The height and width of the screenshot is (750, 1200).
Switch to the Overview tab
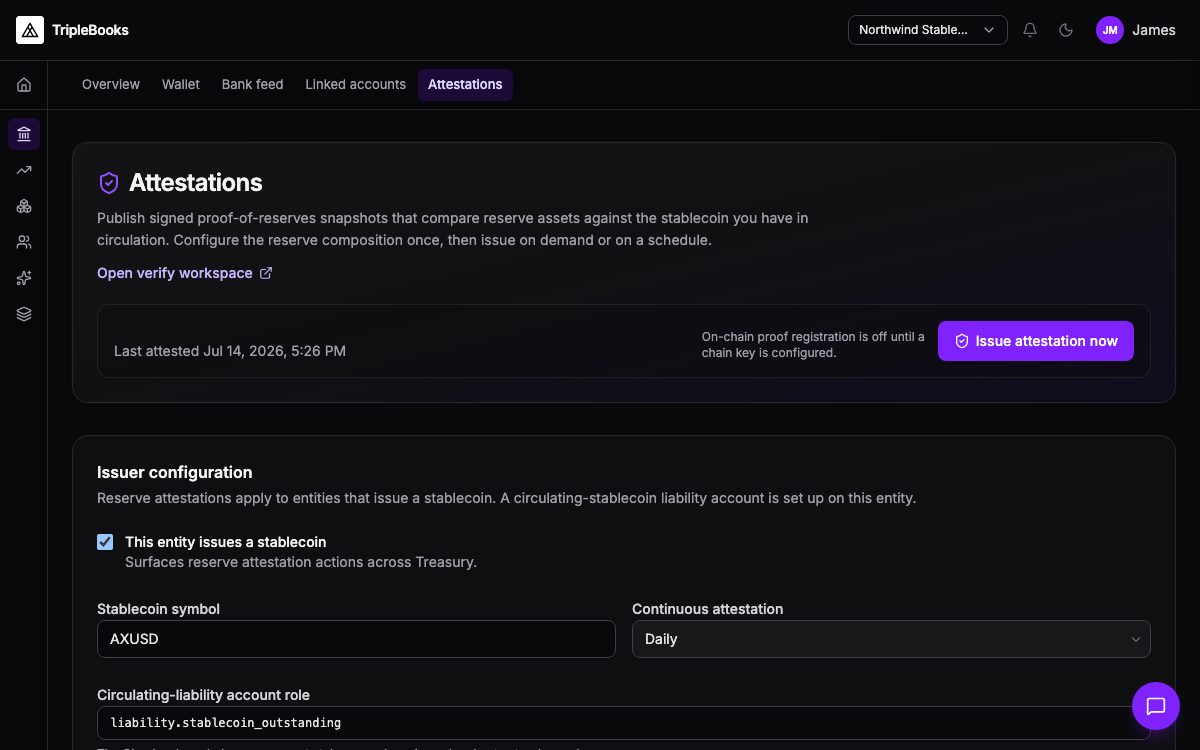(111, 85)
